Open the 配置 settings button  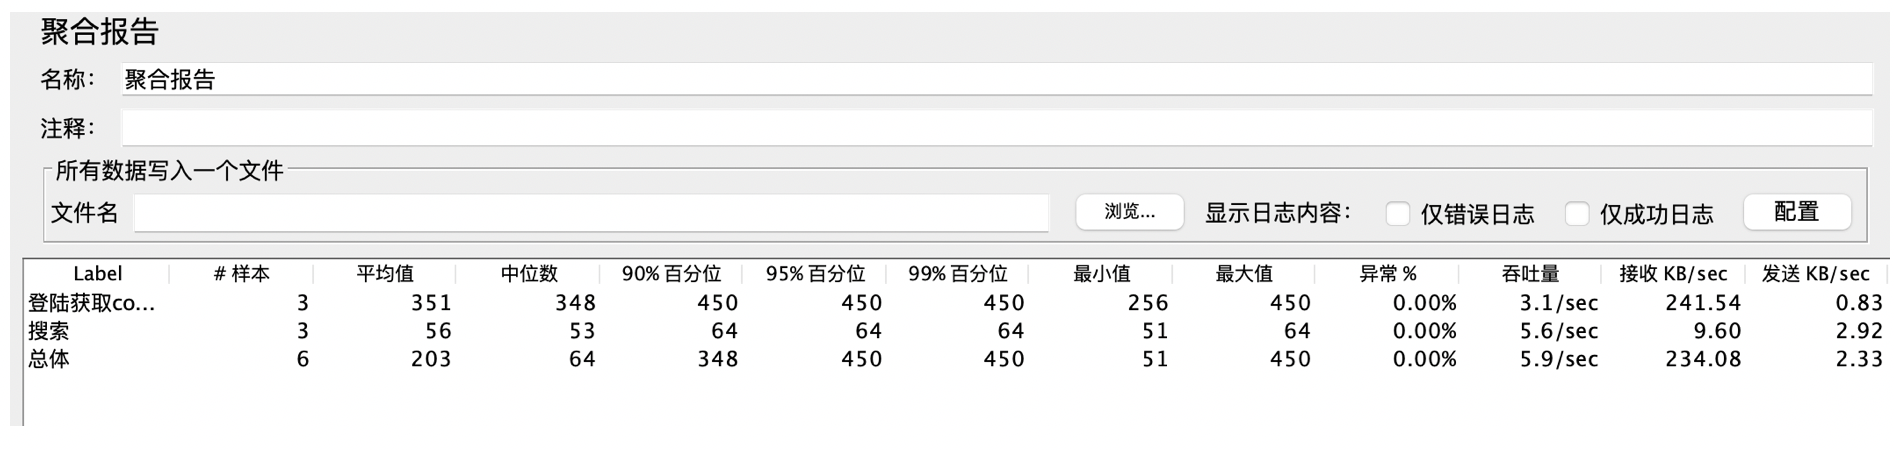tap(1796, 212)
